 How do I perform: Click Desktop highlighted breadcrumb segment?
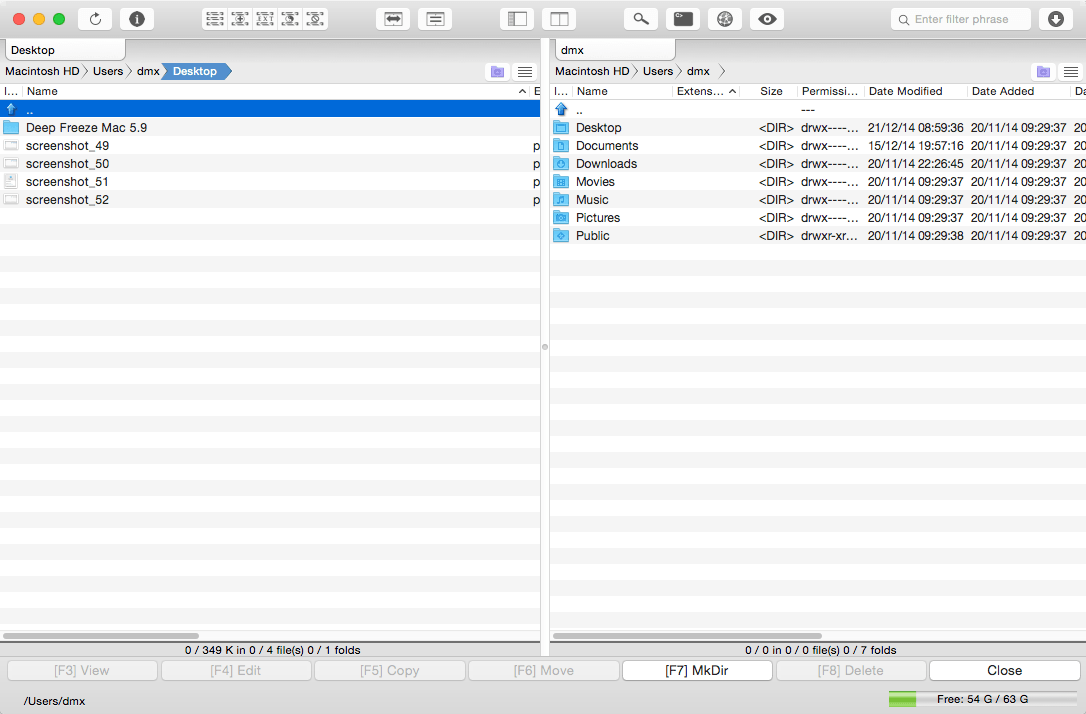(x=195, y=71)
